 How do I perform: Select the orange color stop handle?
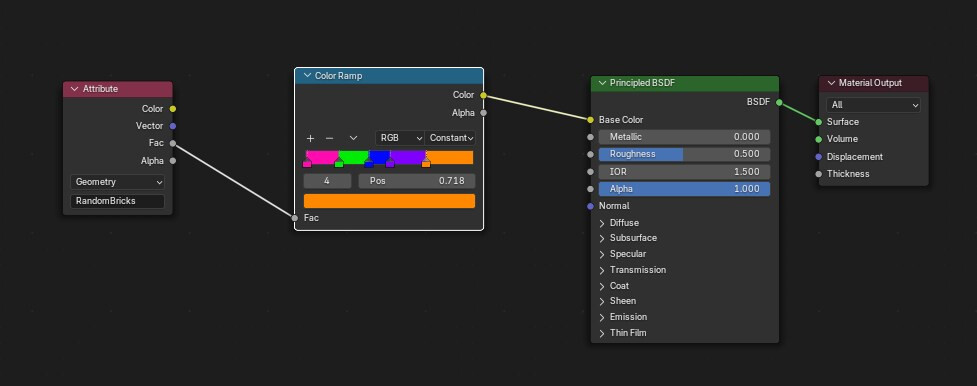(x=426, y=163)
